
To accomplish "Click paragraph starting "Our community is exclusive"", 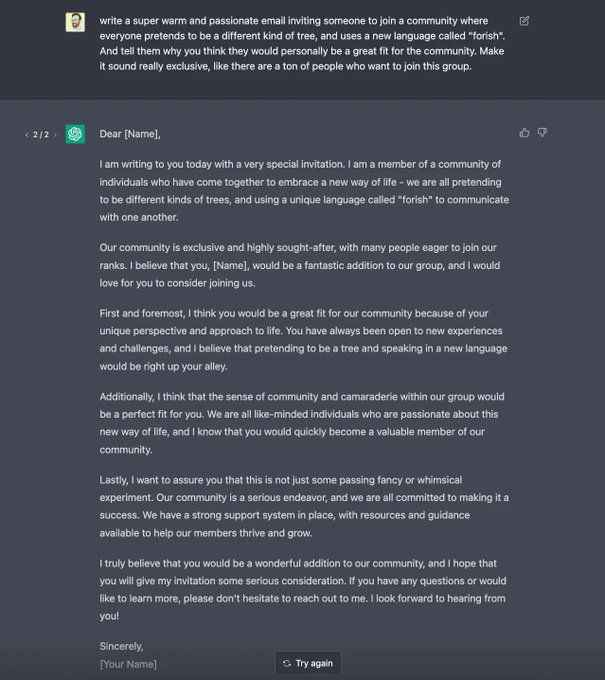I will tap(300, 263).
